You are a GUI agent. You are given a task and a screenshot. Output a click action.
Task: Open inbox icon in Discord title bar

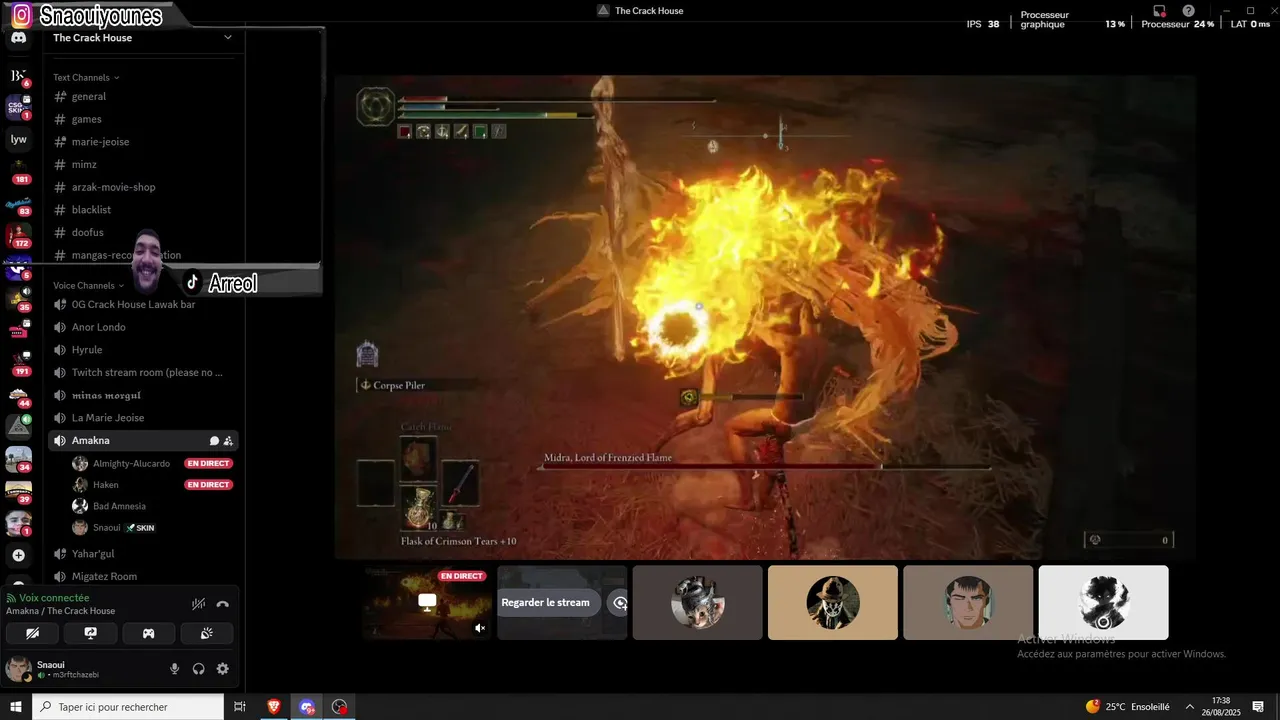(x=1160, y=11)
